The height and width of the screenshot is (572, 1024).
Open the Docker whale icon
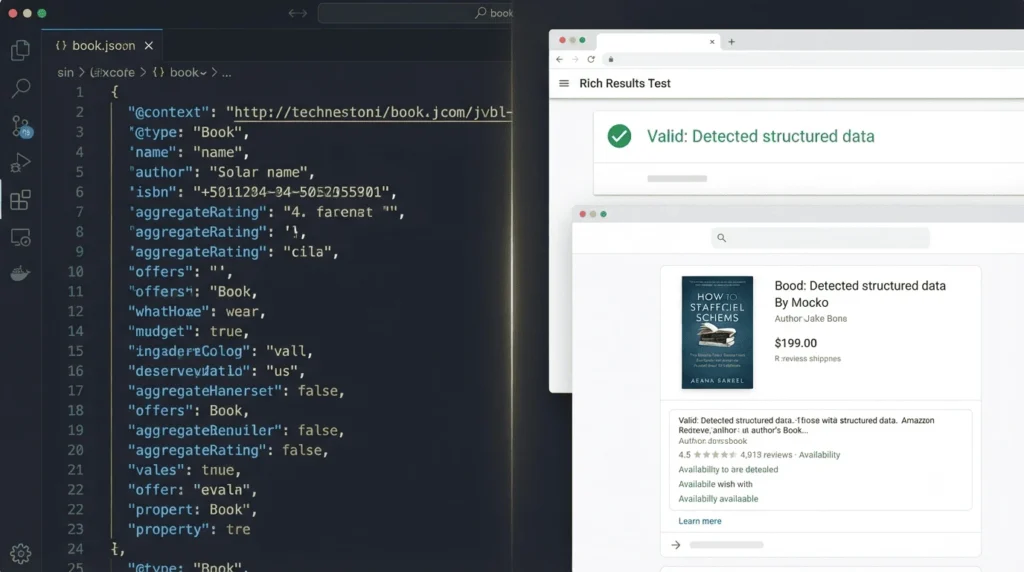tap(20, 274)
